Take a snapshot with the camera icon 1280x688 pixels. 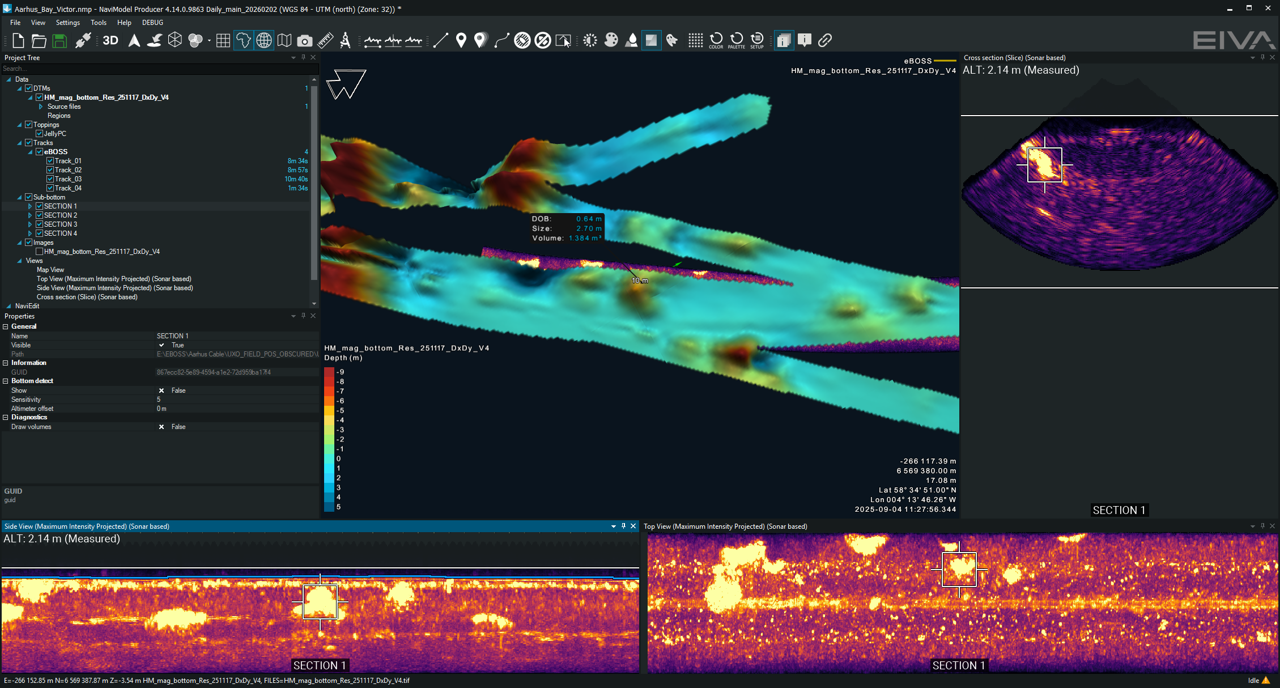pyautogui.click(x=305, y=41)
